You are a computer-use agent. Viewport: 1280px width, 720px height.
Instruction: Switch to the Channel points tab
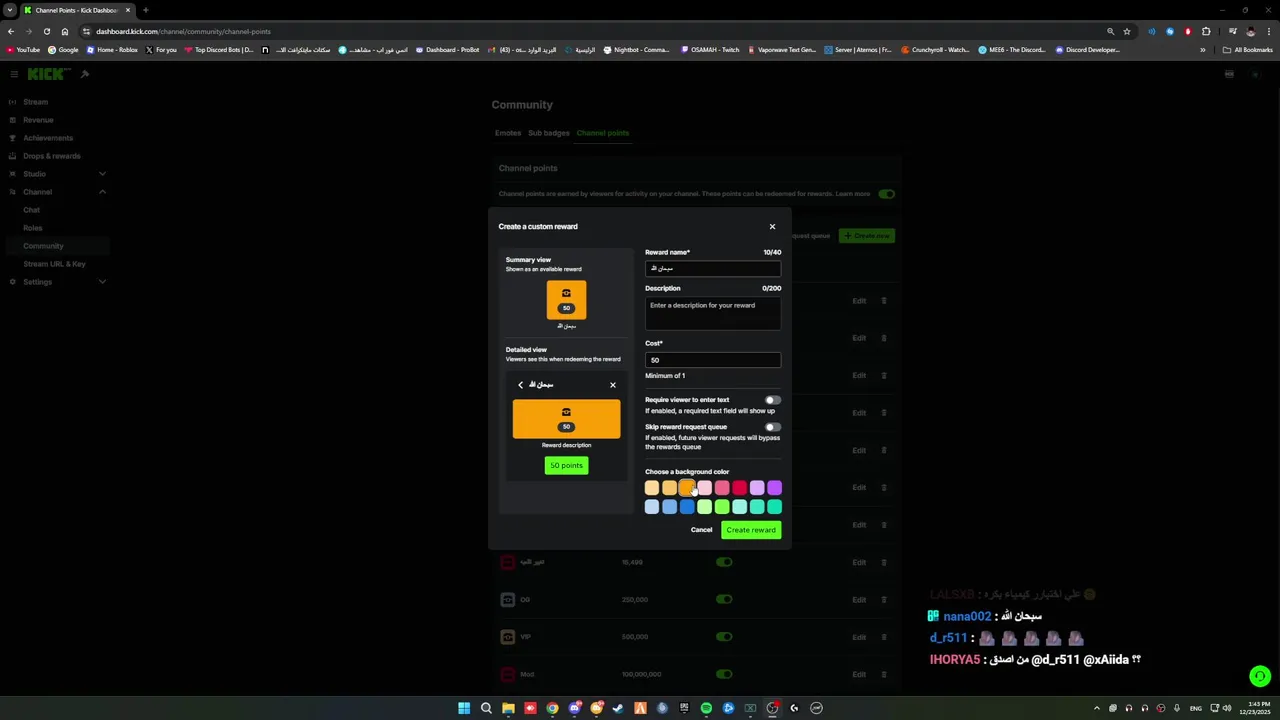[x=603, y=133]
